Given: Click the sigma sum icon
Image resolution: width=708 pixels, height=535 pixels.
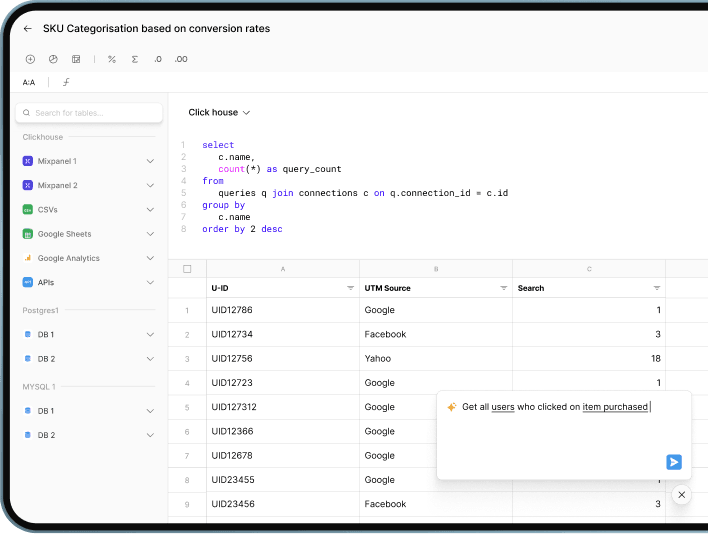Looking at the screenshot, I should 135,60.
